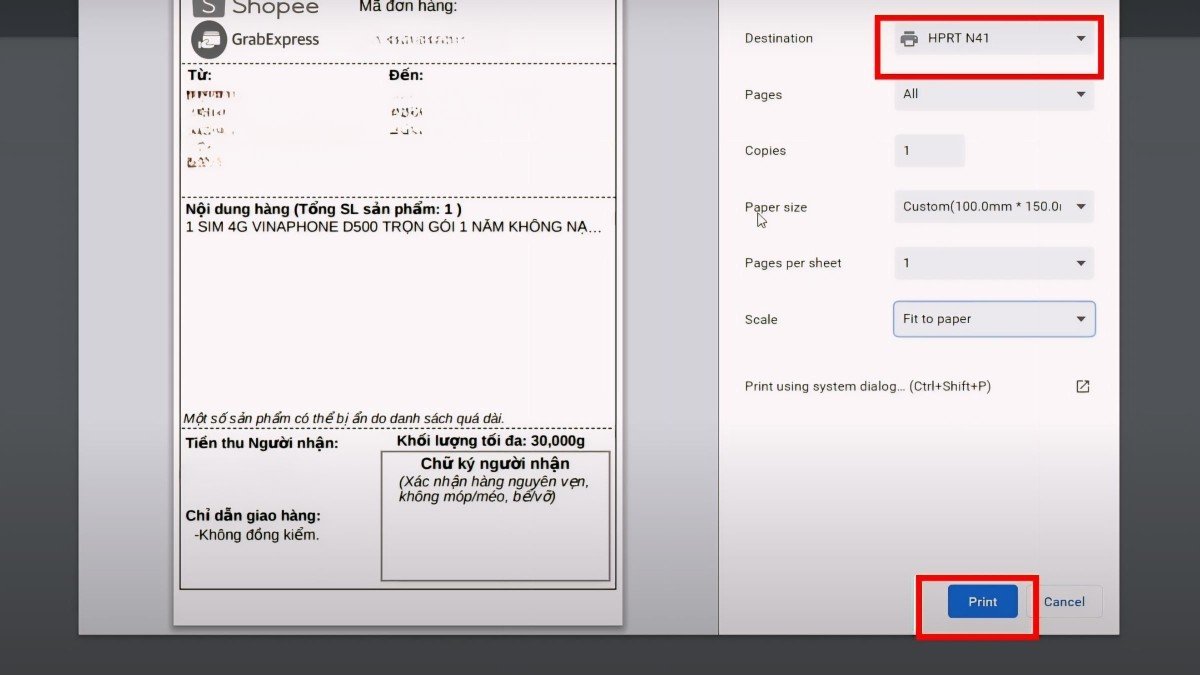The height and width of the screenshot is (675, 1200).
Task: Click the Cancel button
Action: (x=1064, y=601)
